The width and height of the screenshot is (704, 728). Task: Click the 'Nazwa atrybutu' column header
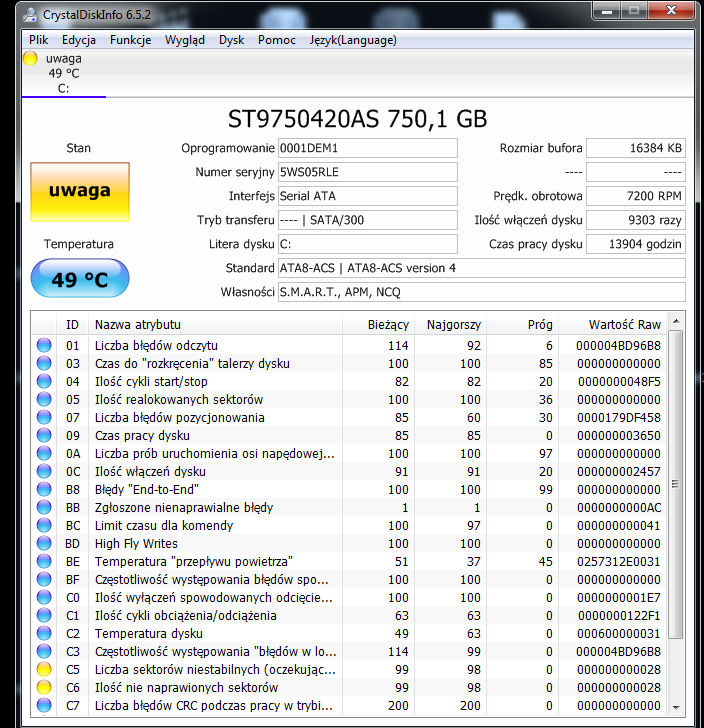point(215,325)
